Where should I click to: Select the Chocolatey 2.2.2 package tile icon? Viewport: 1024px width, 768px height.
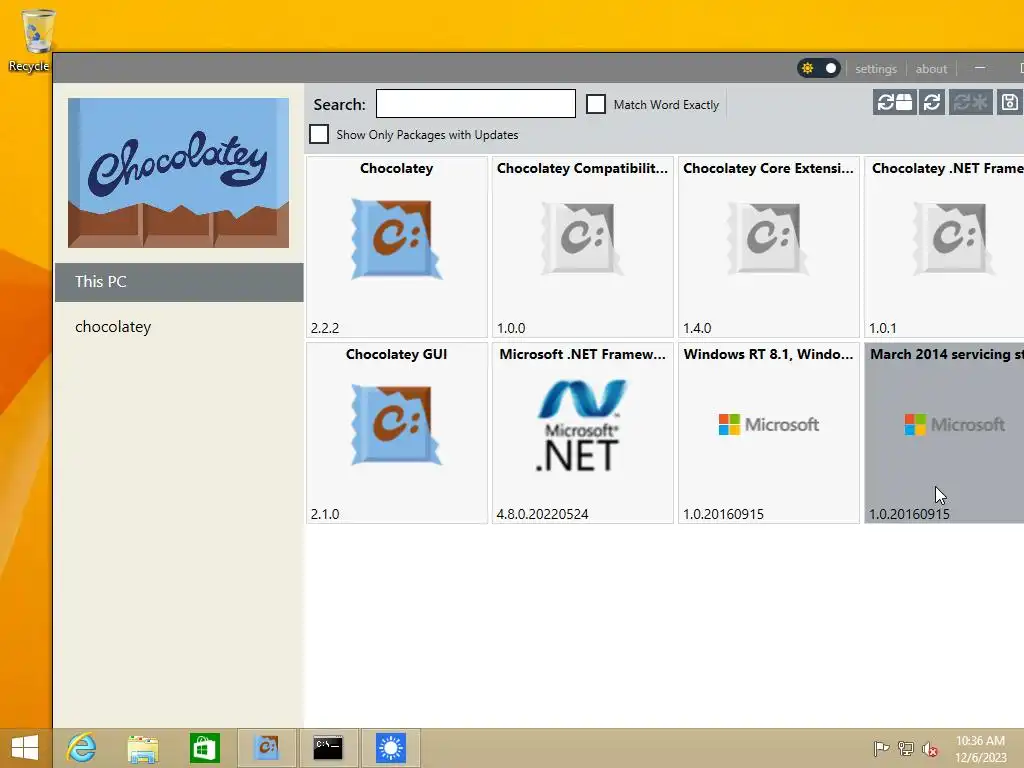coord(396,238)
